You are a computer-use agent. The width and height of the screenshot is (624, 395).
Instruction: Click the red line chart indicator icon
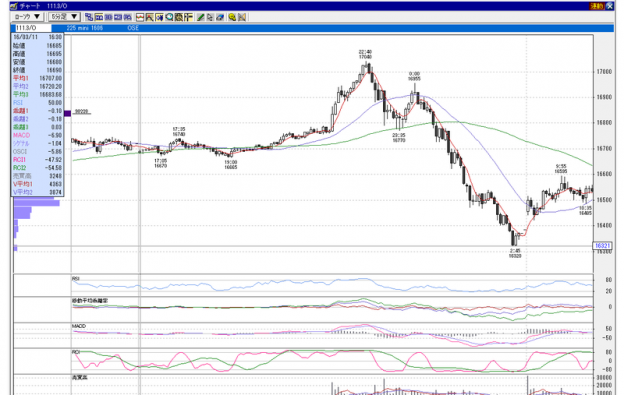click(x=140, y=17)
